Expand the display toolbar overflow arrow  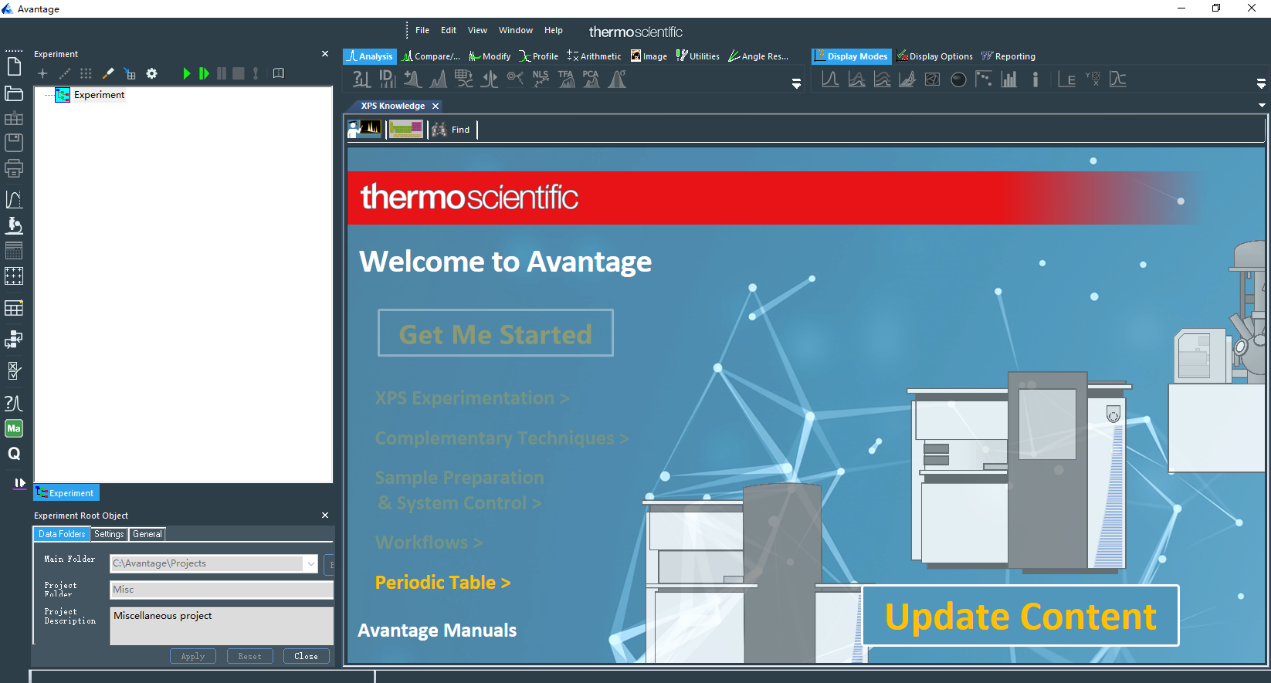point(1261,84)
